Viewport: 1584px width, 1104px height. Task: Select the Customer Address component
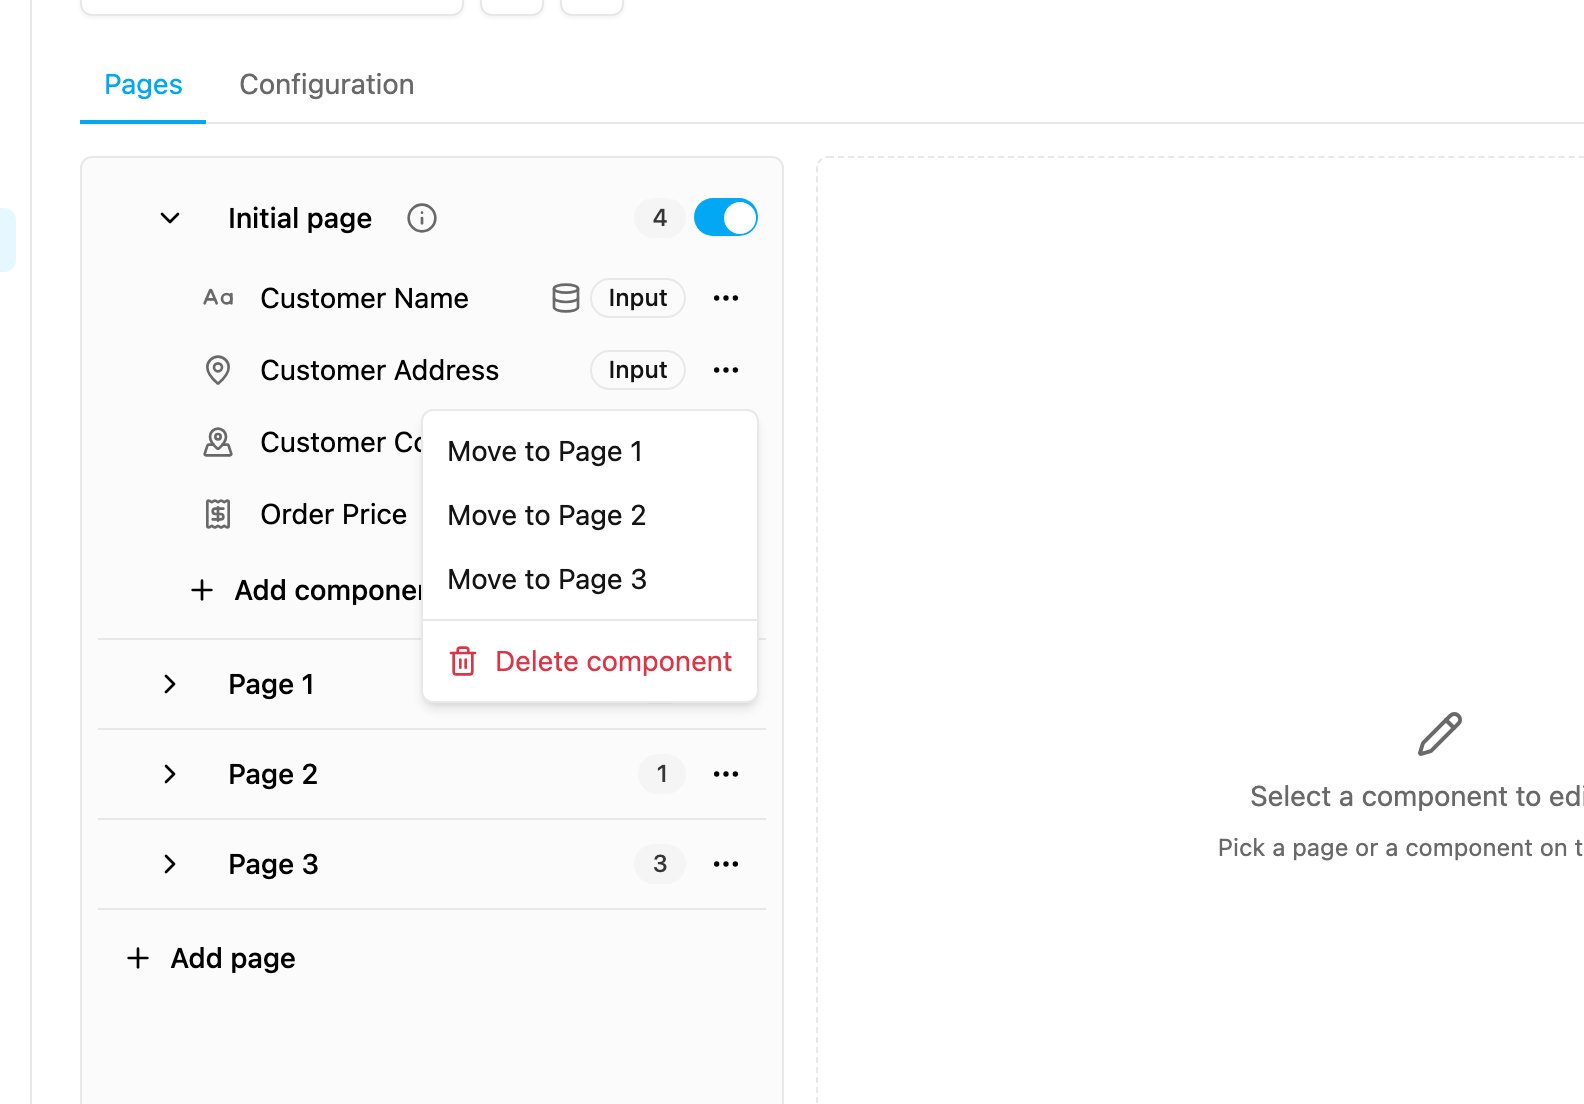380,370
